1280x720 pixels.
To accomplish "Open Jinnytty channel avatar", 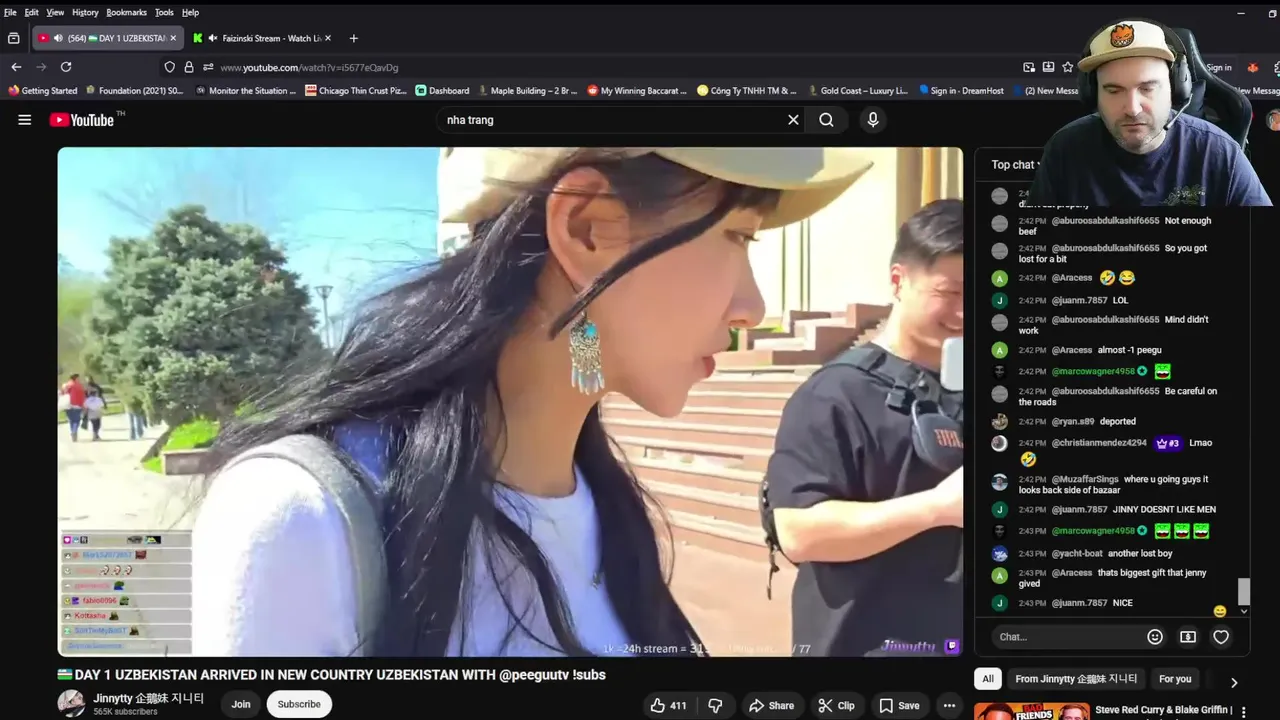I will tap(71, 703).
